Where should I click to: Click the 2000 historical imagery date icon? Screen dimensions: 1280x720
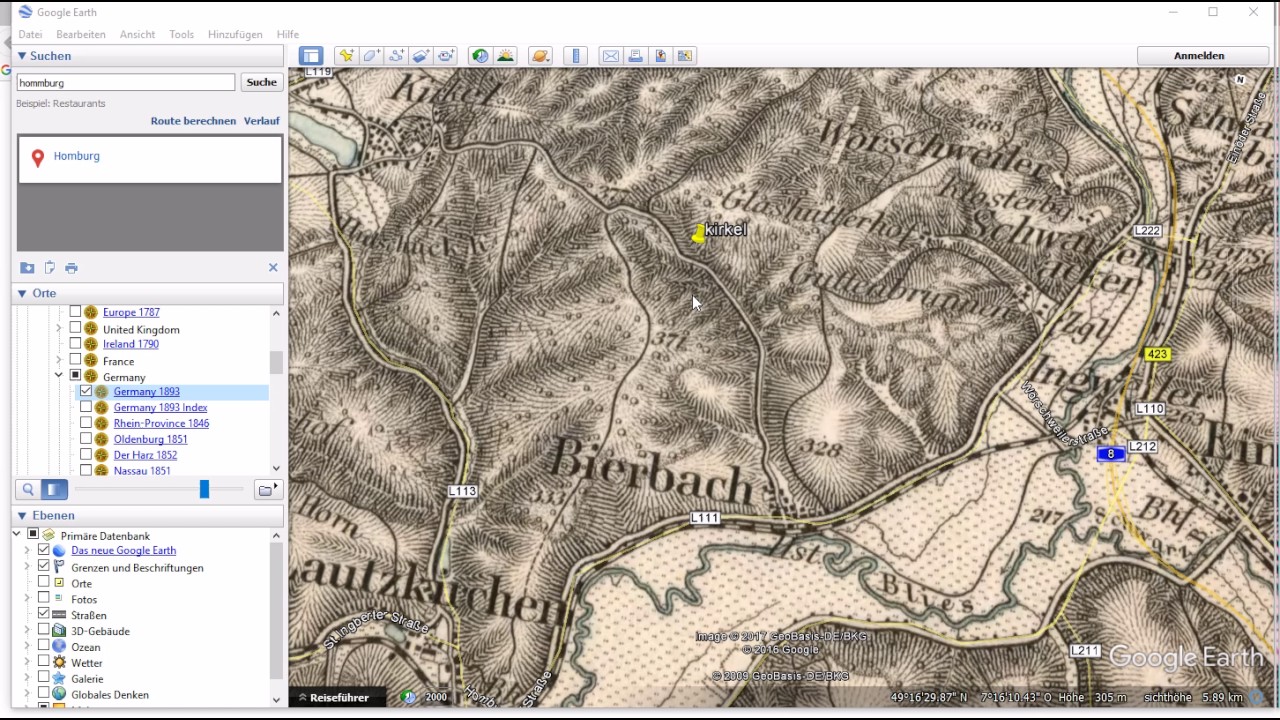tap(408, 697)
